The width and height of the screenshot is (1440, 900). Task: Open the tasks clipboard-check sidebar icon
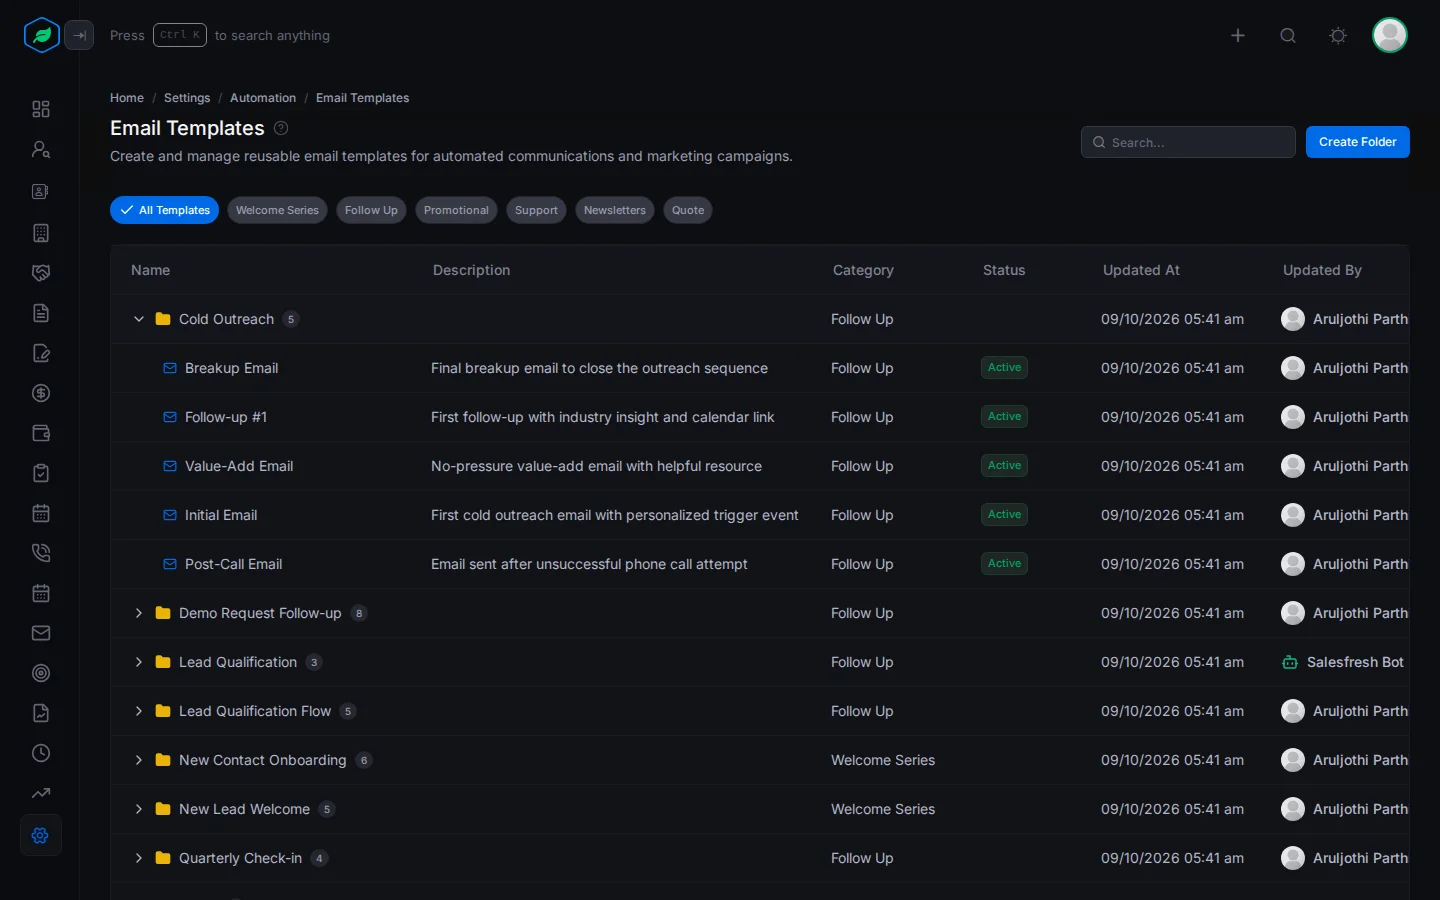coord(41,473)
